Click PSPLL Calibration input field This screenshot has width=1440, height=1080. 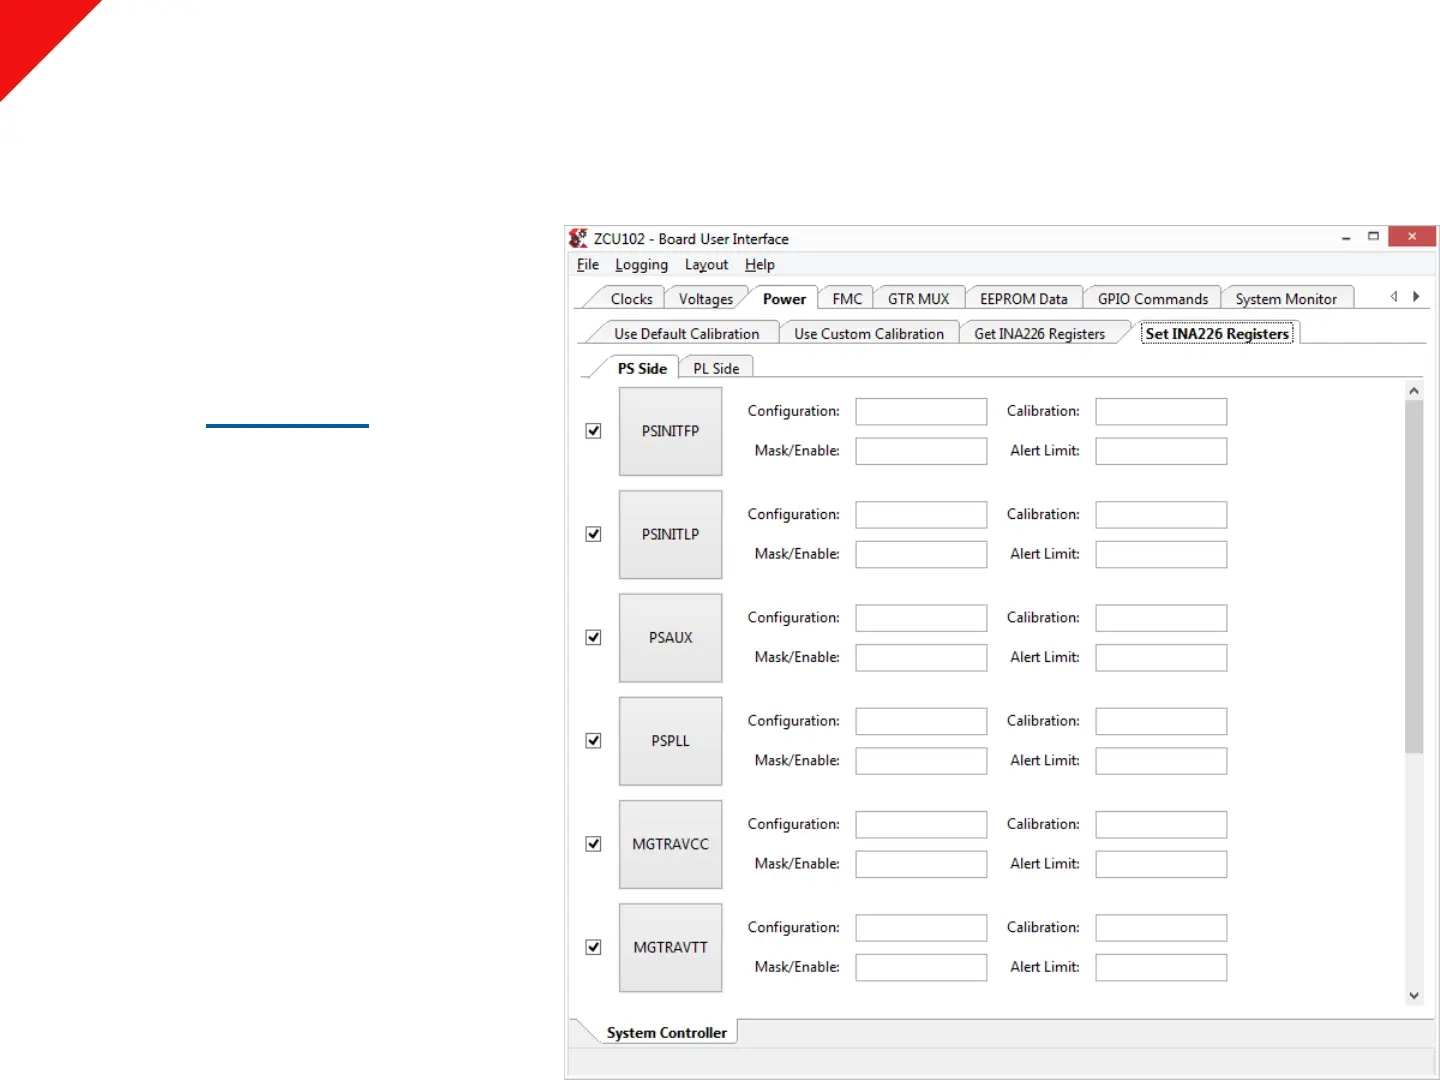coord(1161,721)
